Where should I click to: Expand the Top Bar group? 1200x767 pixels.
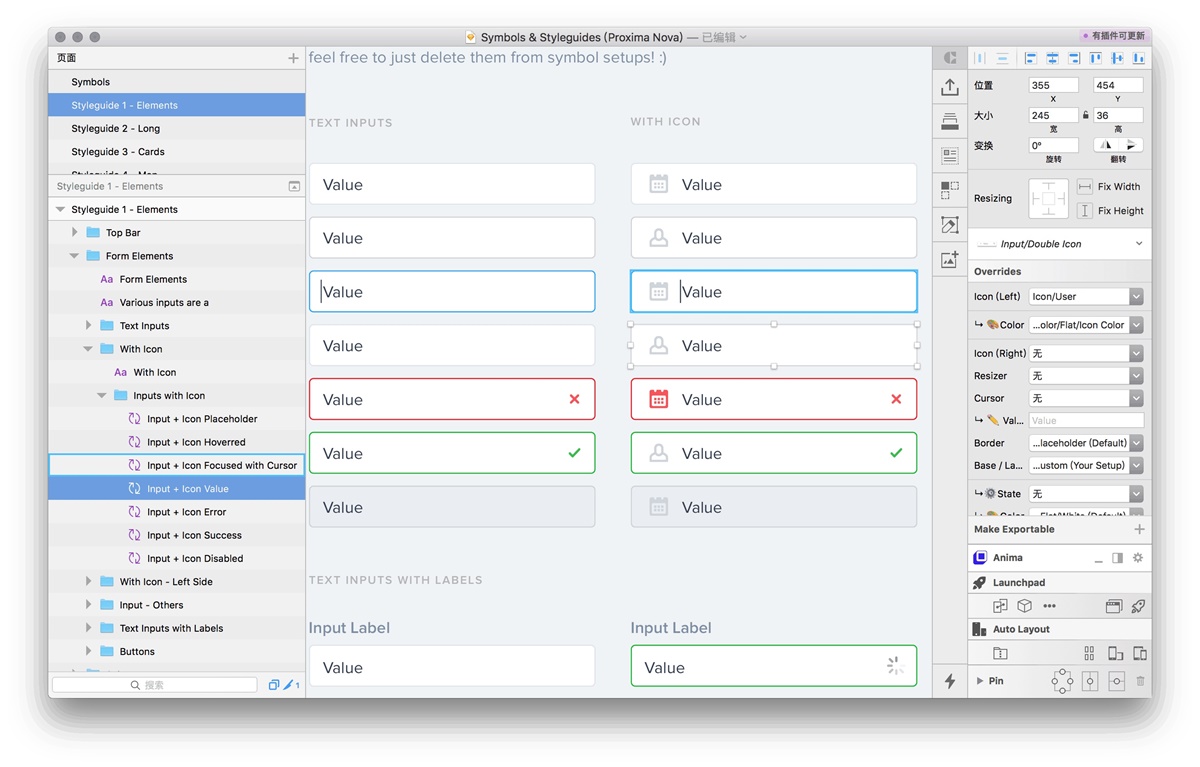coord(75,233)
